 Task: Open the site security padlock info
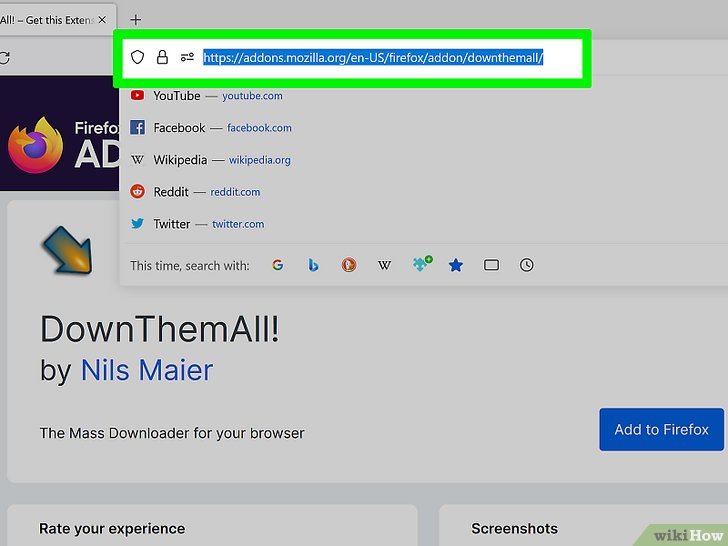162,58
